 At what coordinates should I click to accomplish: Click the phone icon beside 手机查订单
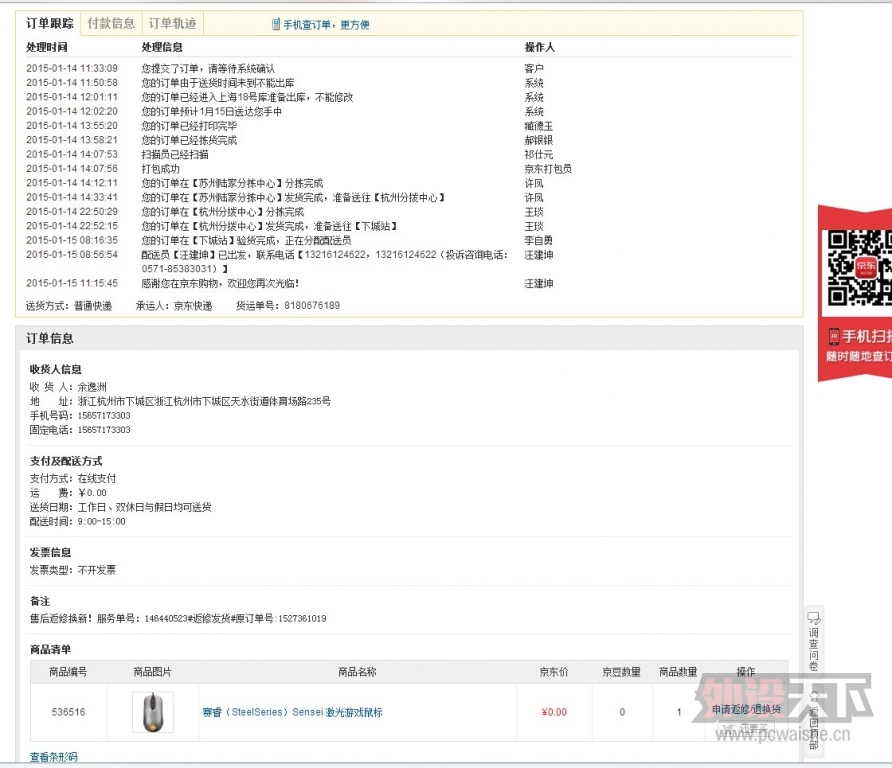click(276, 24)
